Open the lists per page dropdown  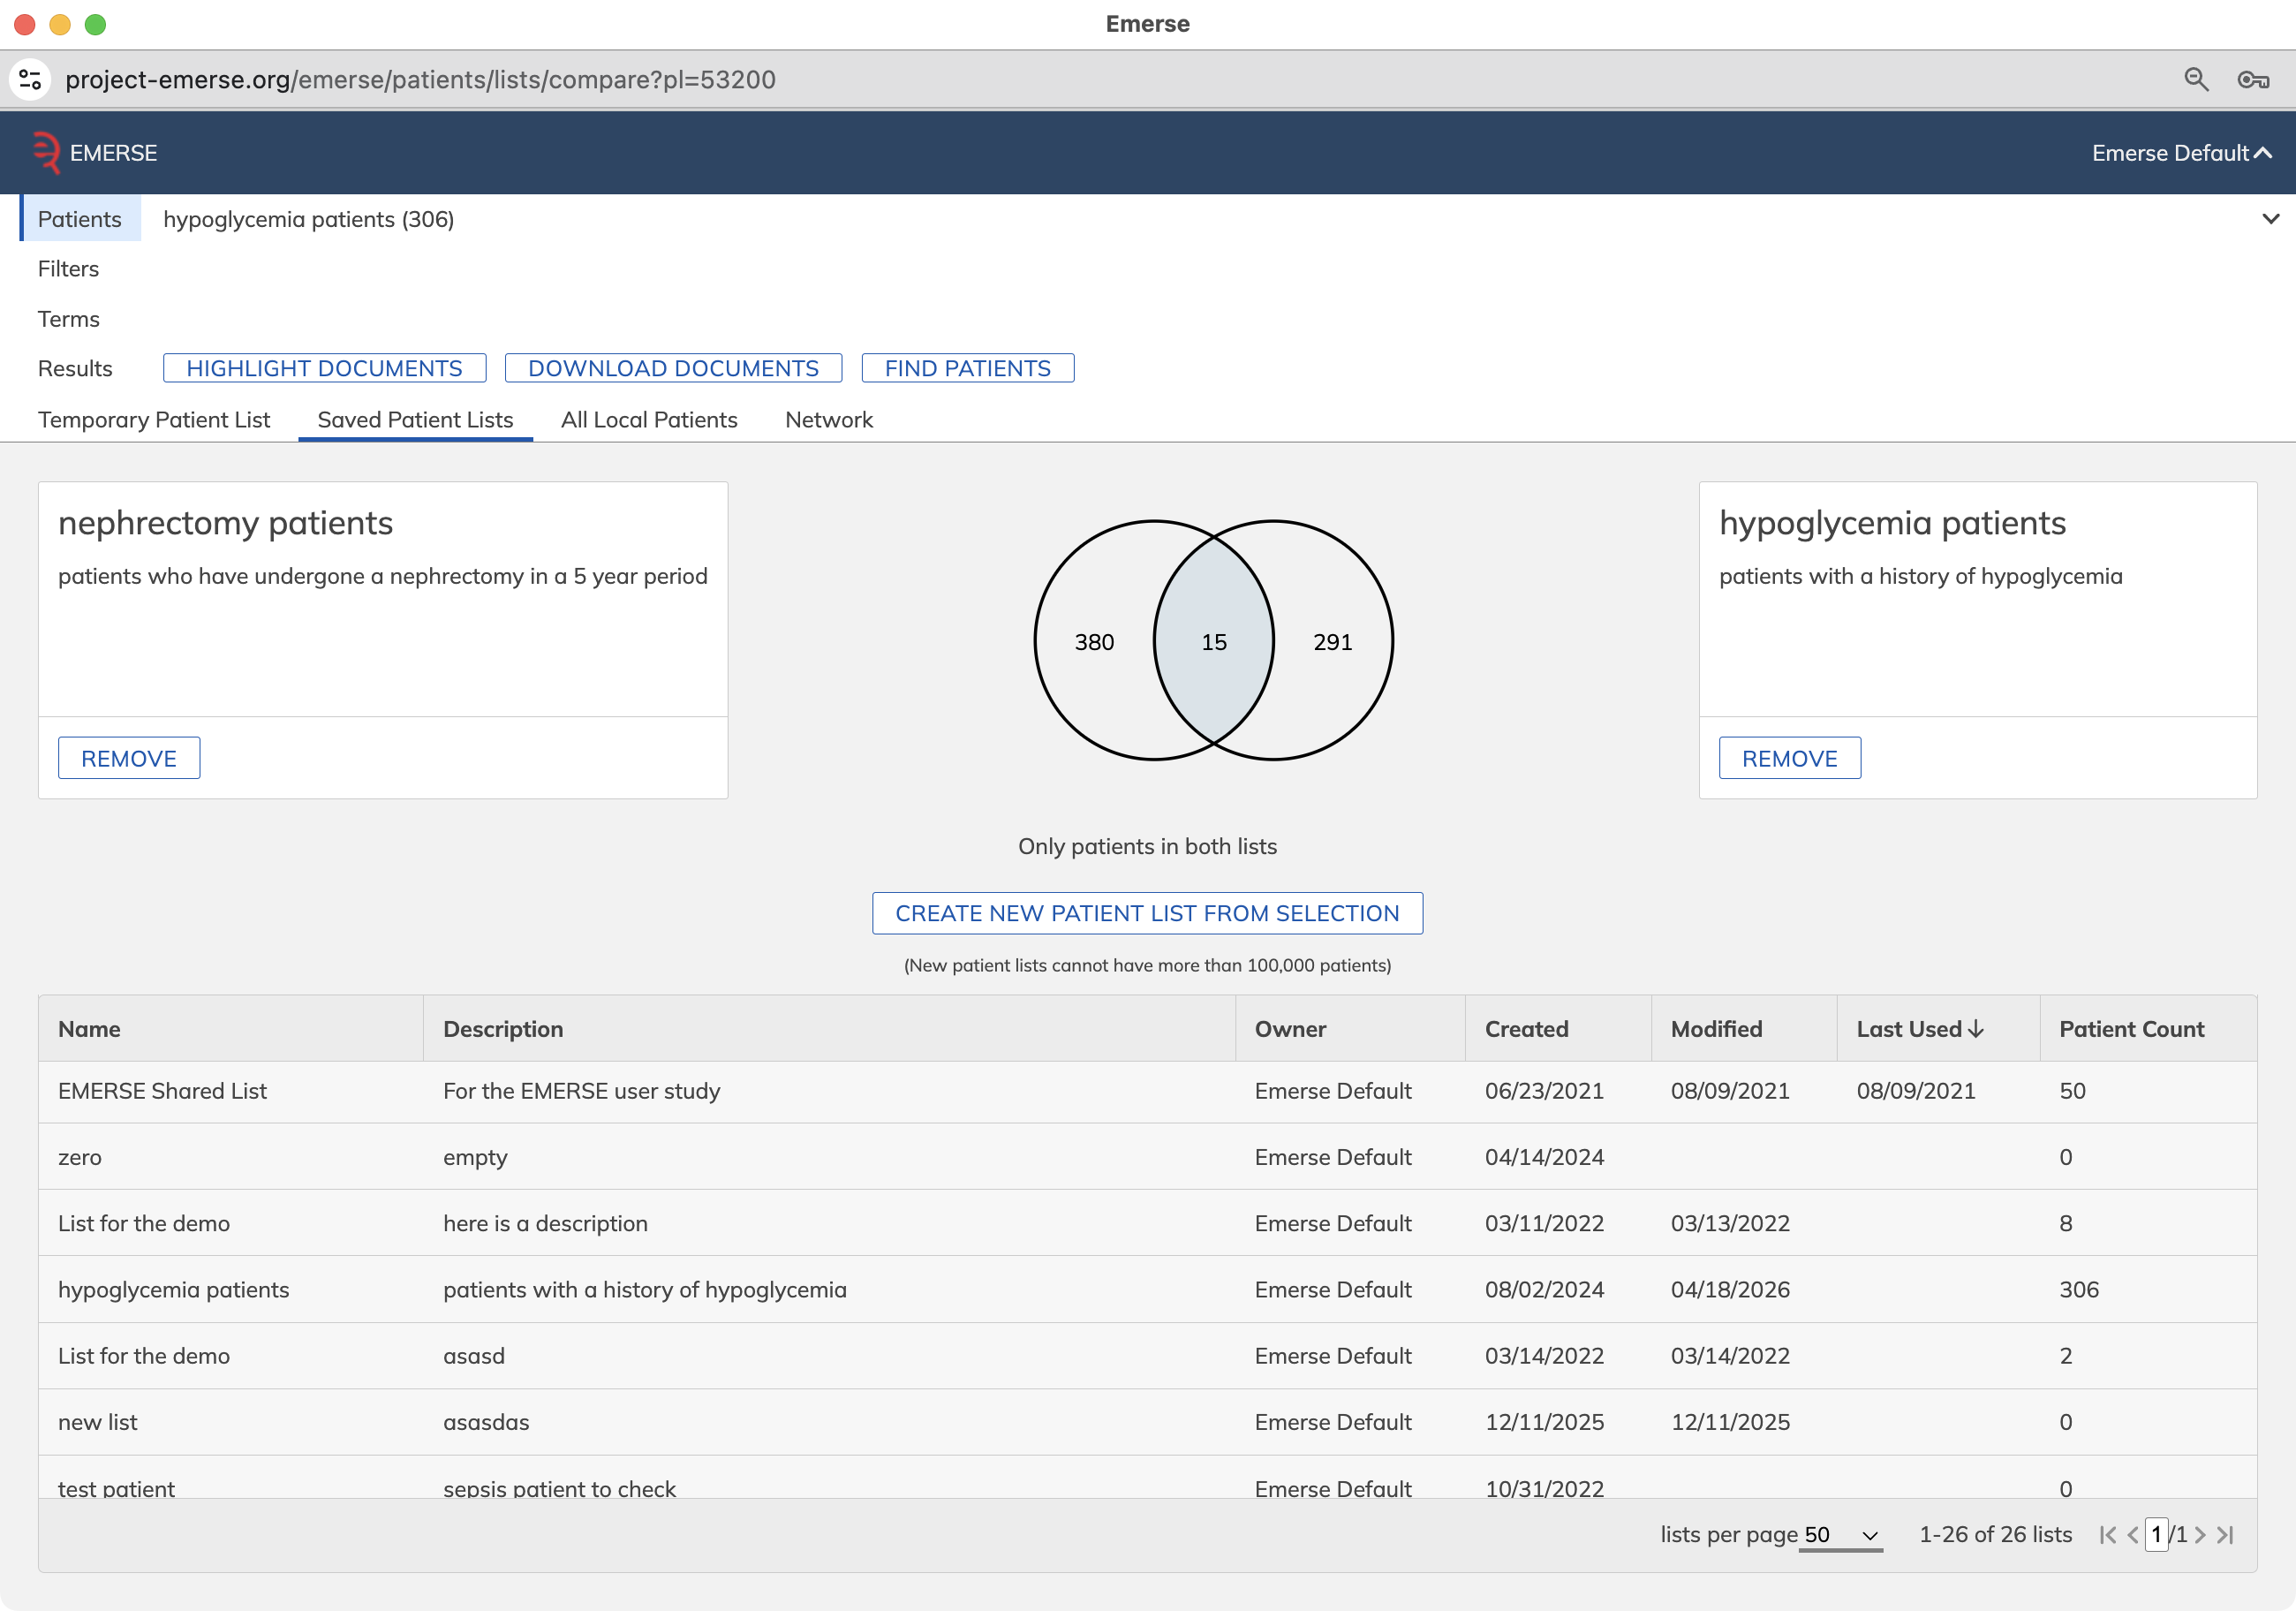[x=1840, y=1535]
